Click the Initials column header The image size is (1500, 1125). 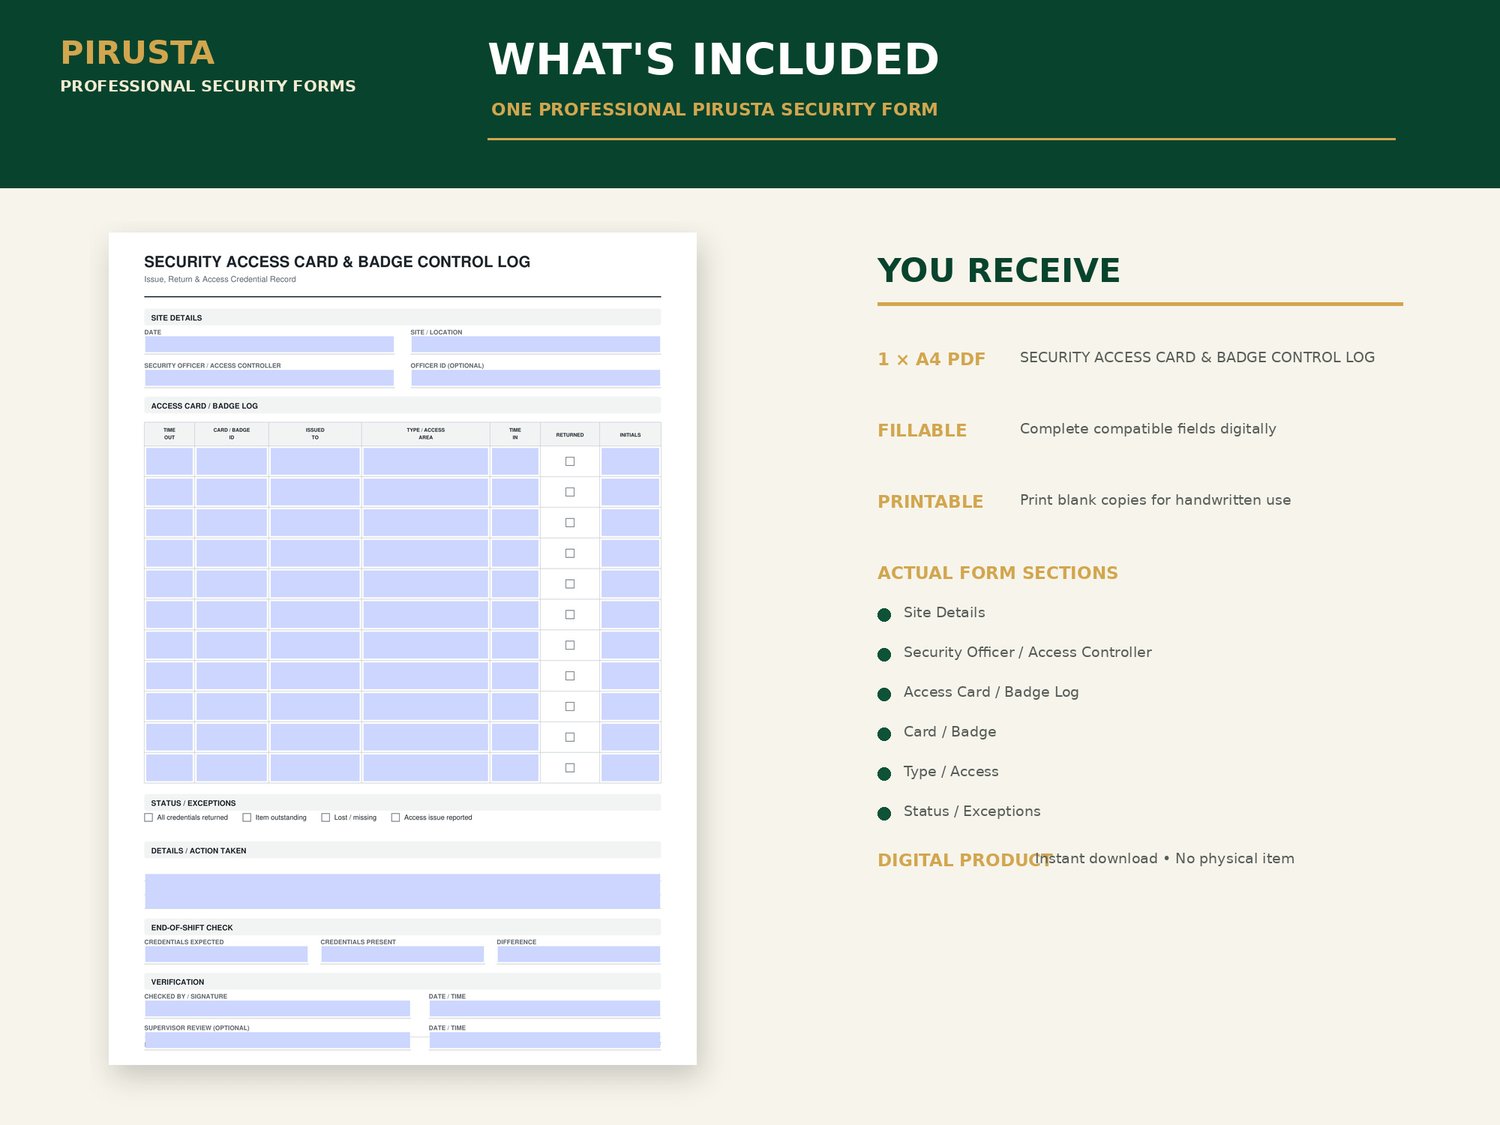click(x=630, y=435)
